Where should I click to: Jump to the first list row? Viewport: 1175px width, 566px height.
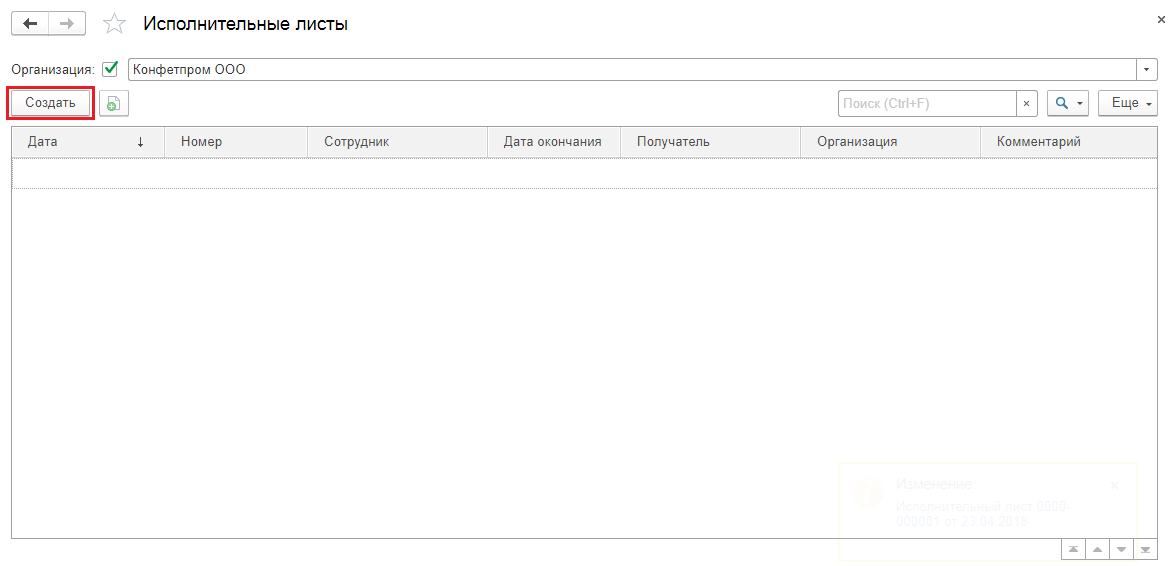(1074, 550)
